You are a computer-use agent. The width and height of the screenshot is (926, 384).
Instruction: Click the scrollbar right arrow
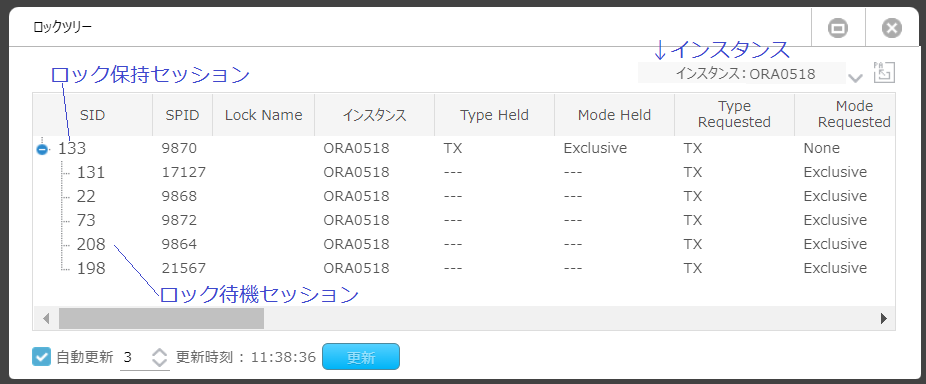pyautogui.click(x=883, y=318)
